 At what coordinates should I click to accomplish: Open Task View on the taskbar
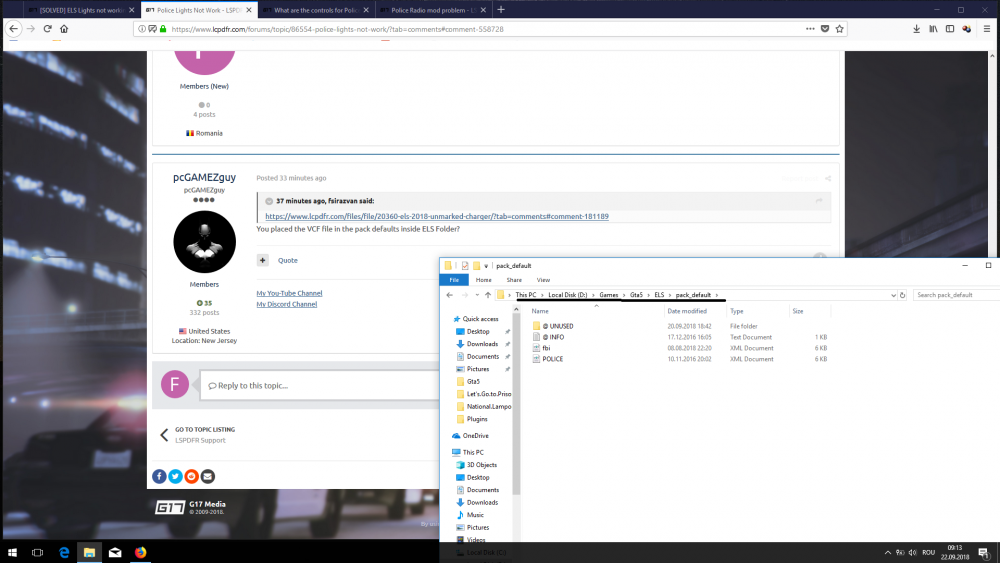point(38,552)
